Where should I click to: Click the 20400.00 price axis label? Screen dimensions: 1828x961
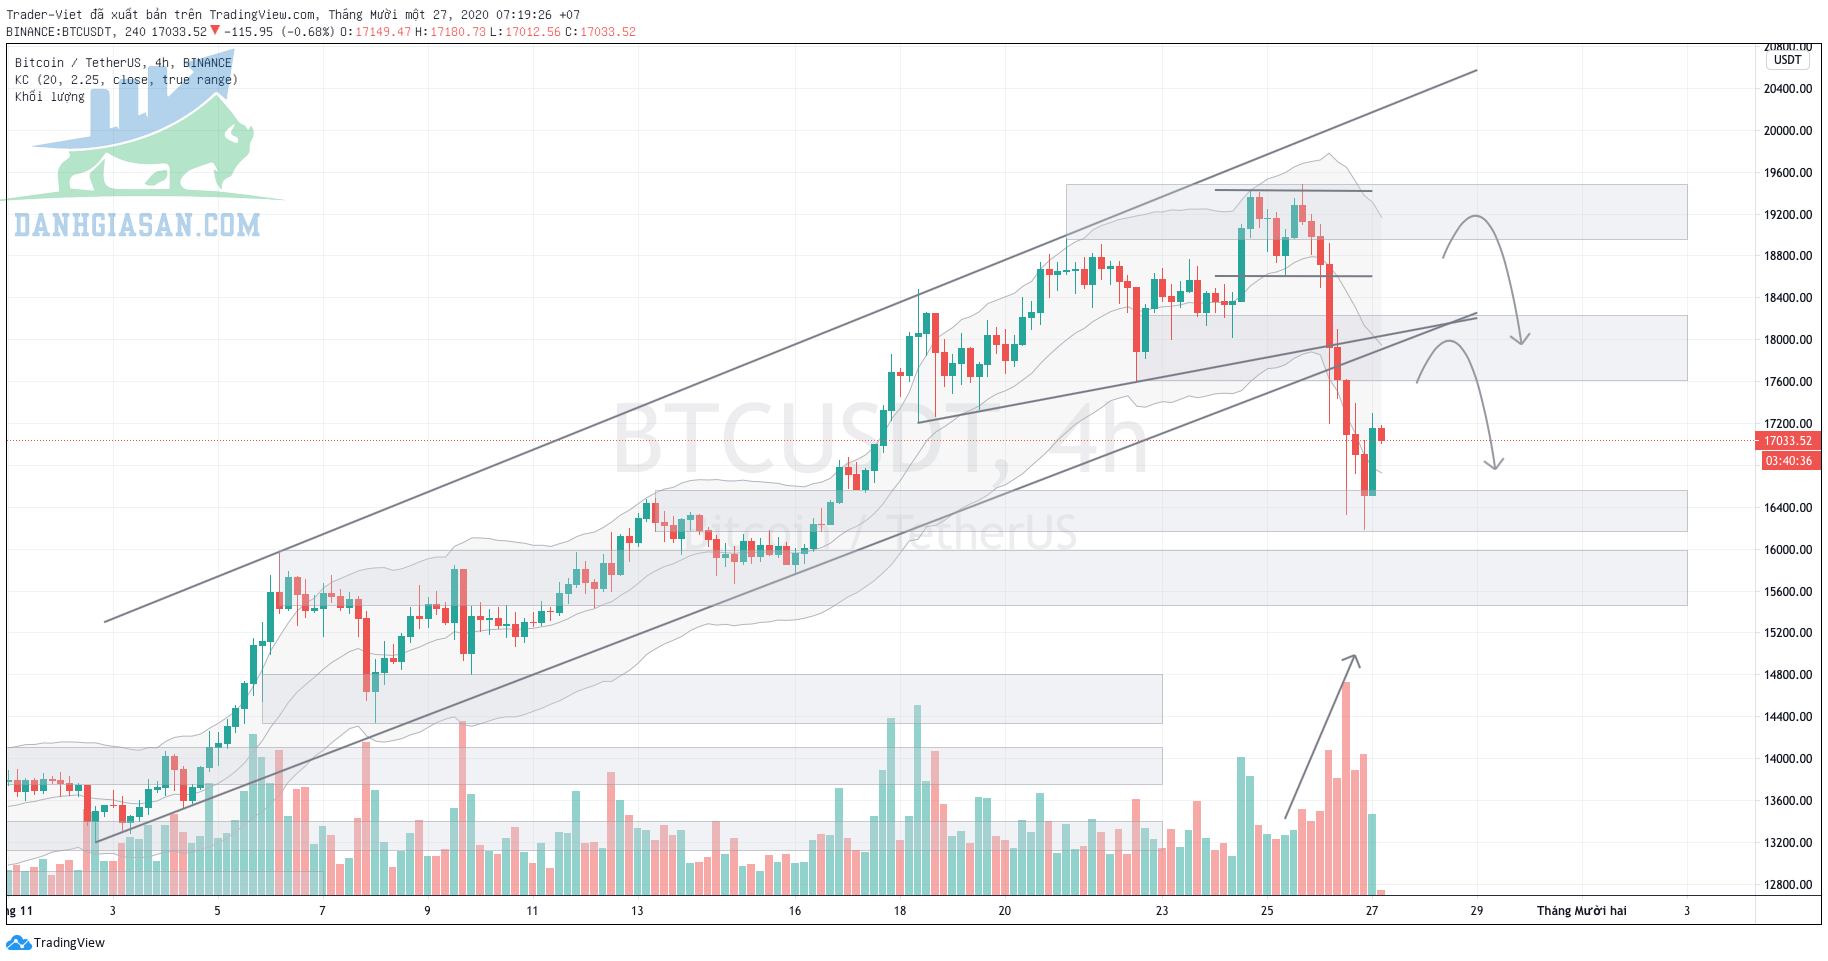pos(1787,89)
